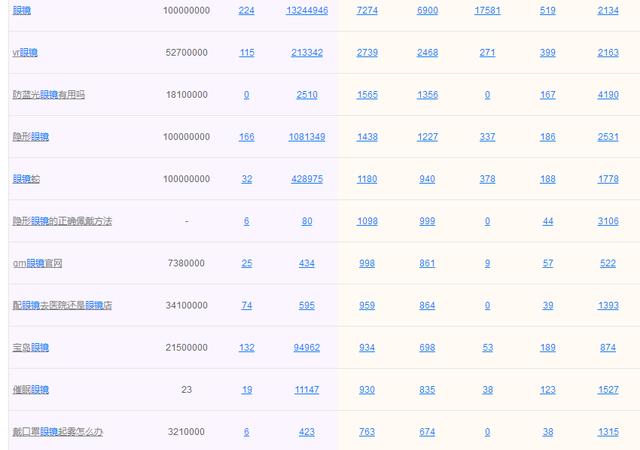Image resolution: width=640 pixels, height=450 pixels.
Task: Click the 3106 value link
Action: [608, 221]
